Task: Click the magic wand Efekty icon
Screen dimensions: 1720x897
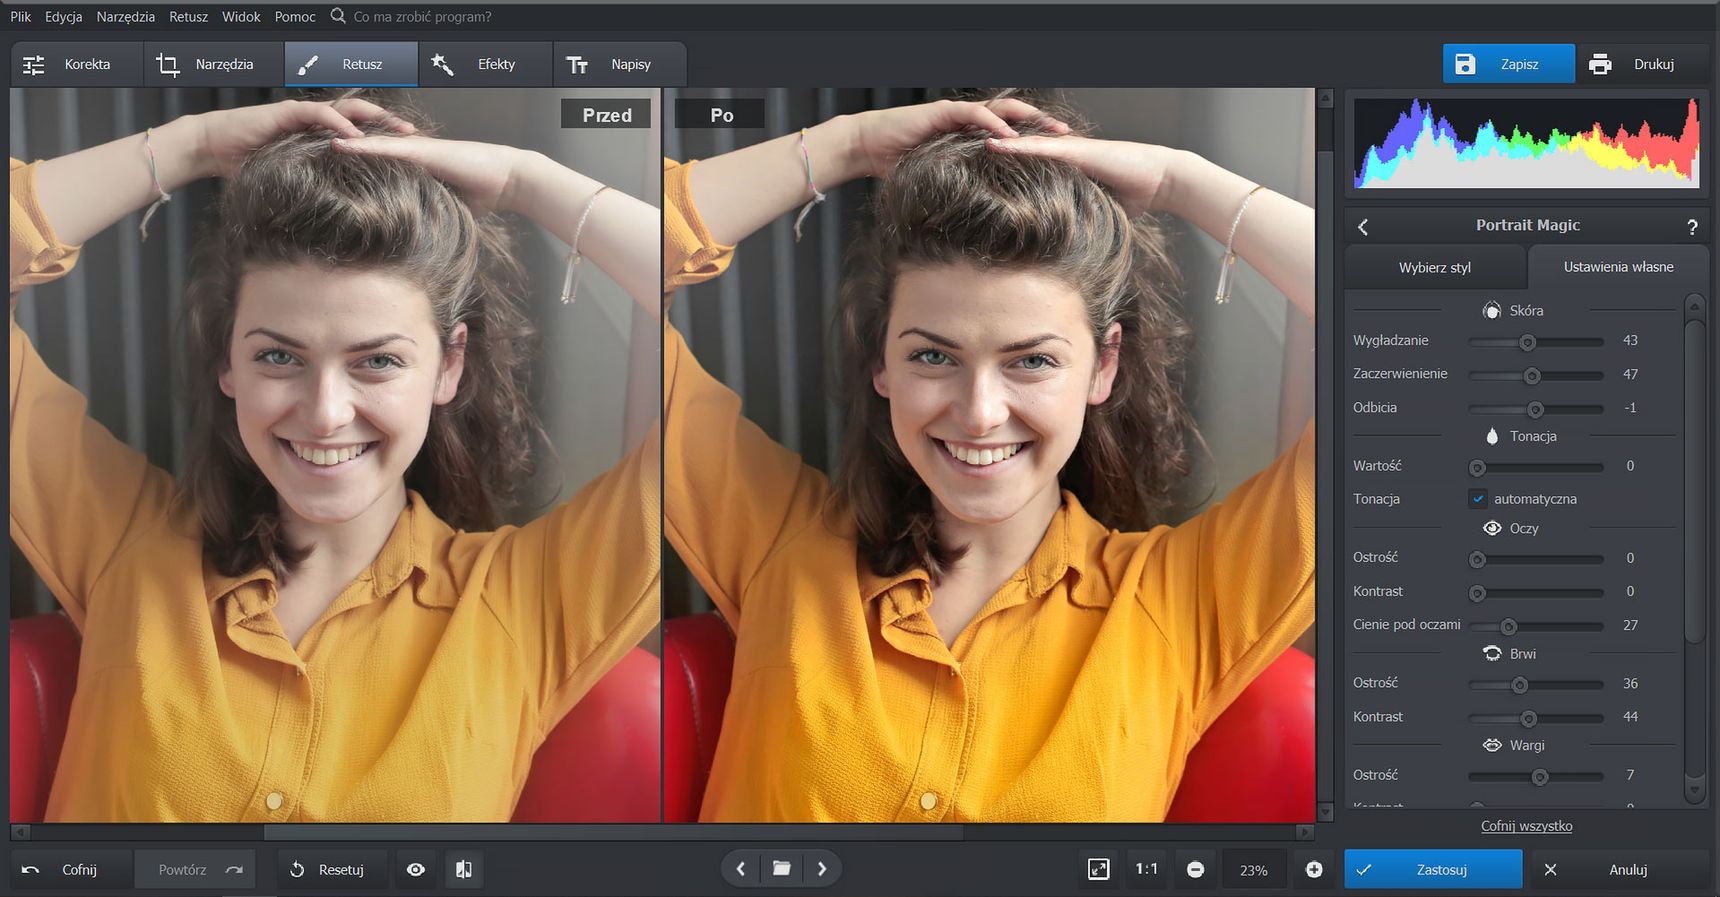Action: 442,65
